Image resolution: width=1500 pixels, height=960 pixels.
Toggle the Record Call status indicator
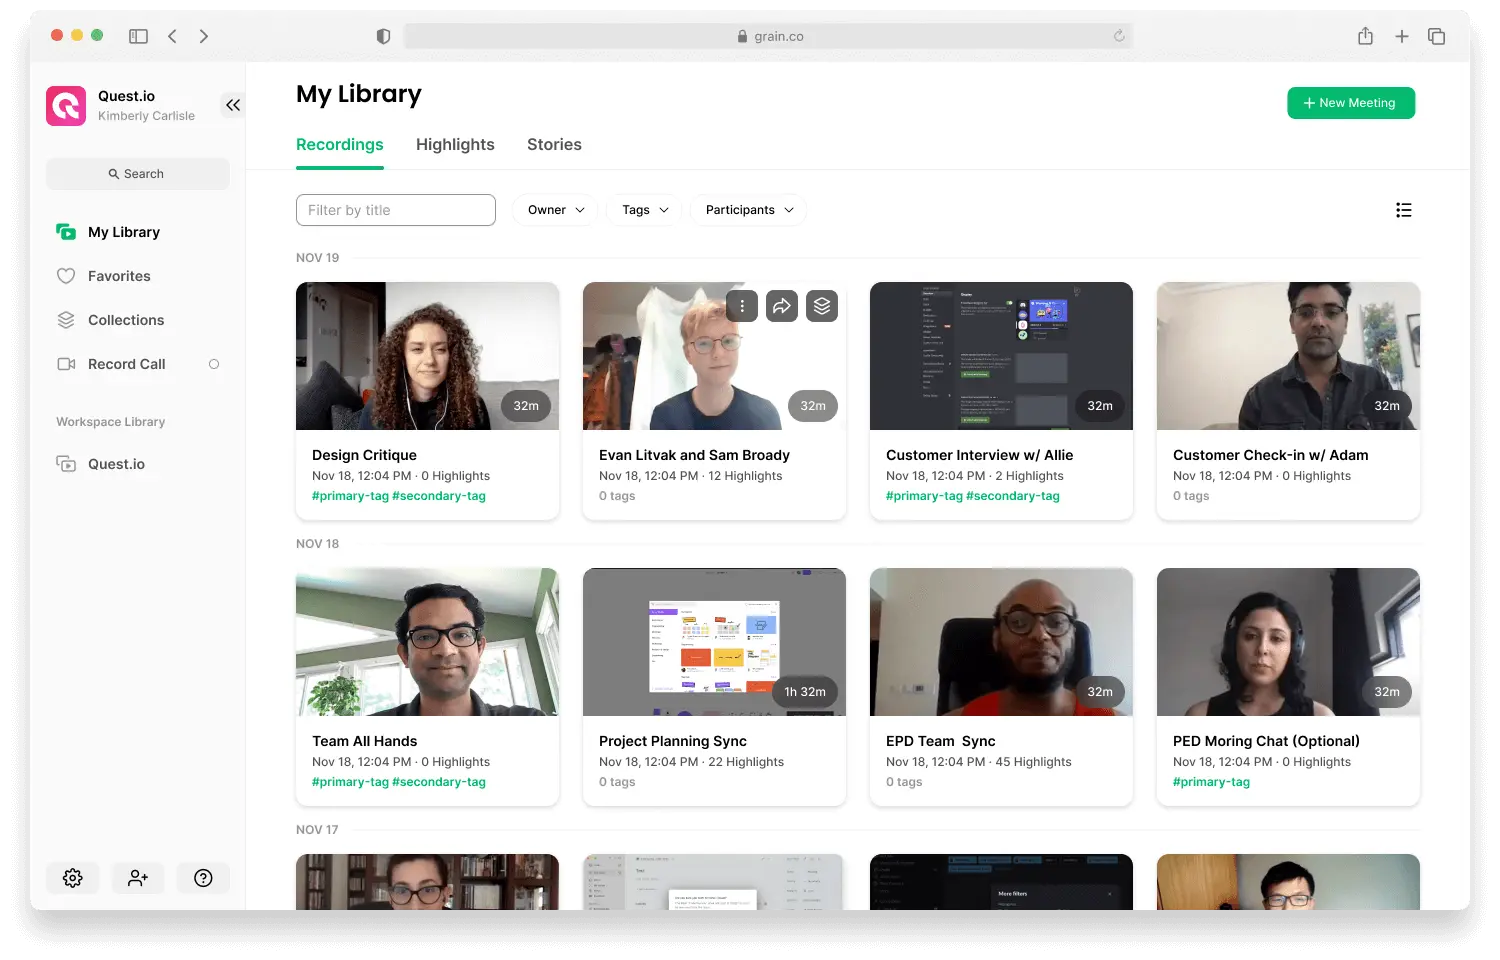[214, 364]
